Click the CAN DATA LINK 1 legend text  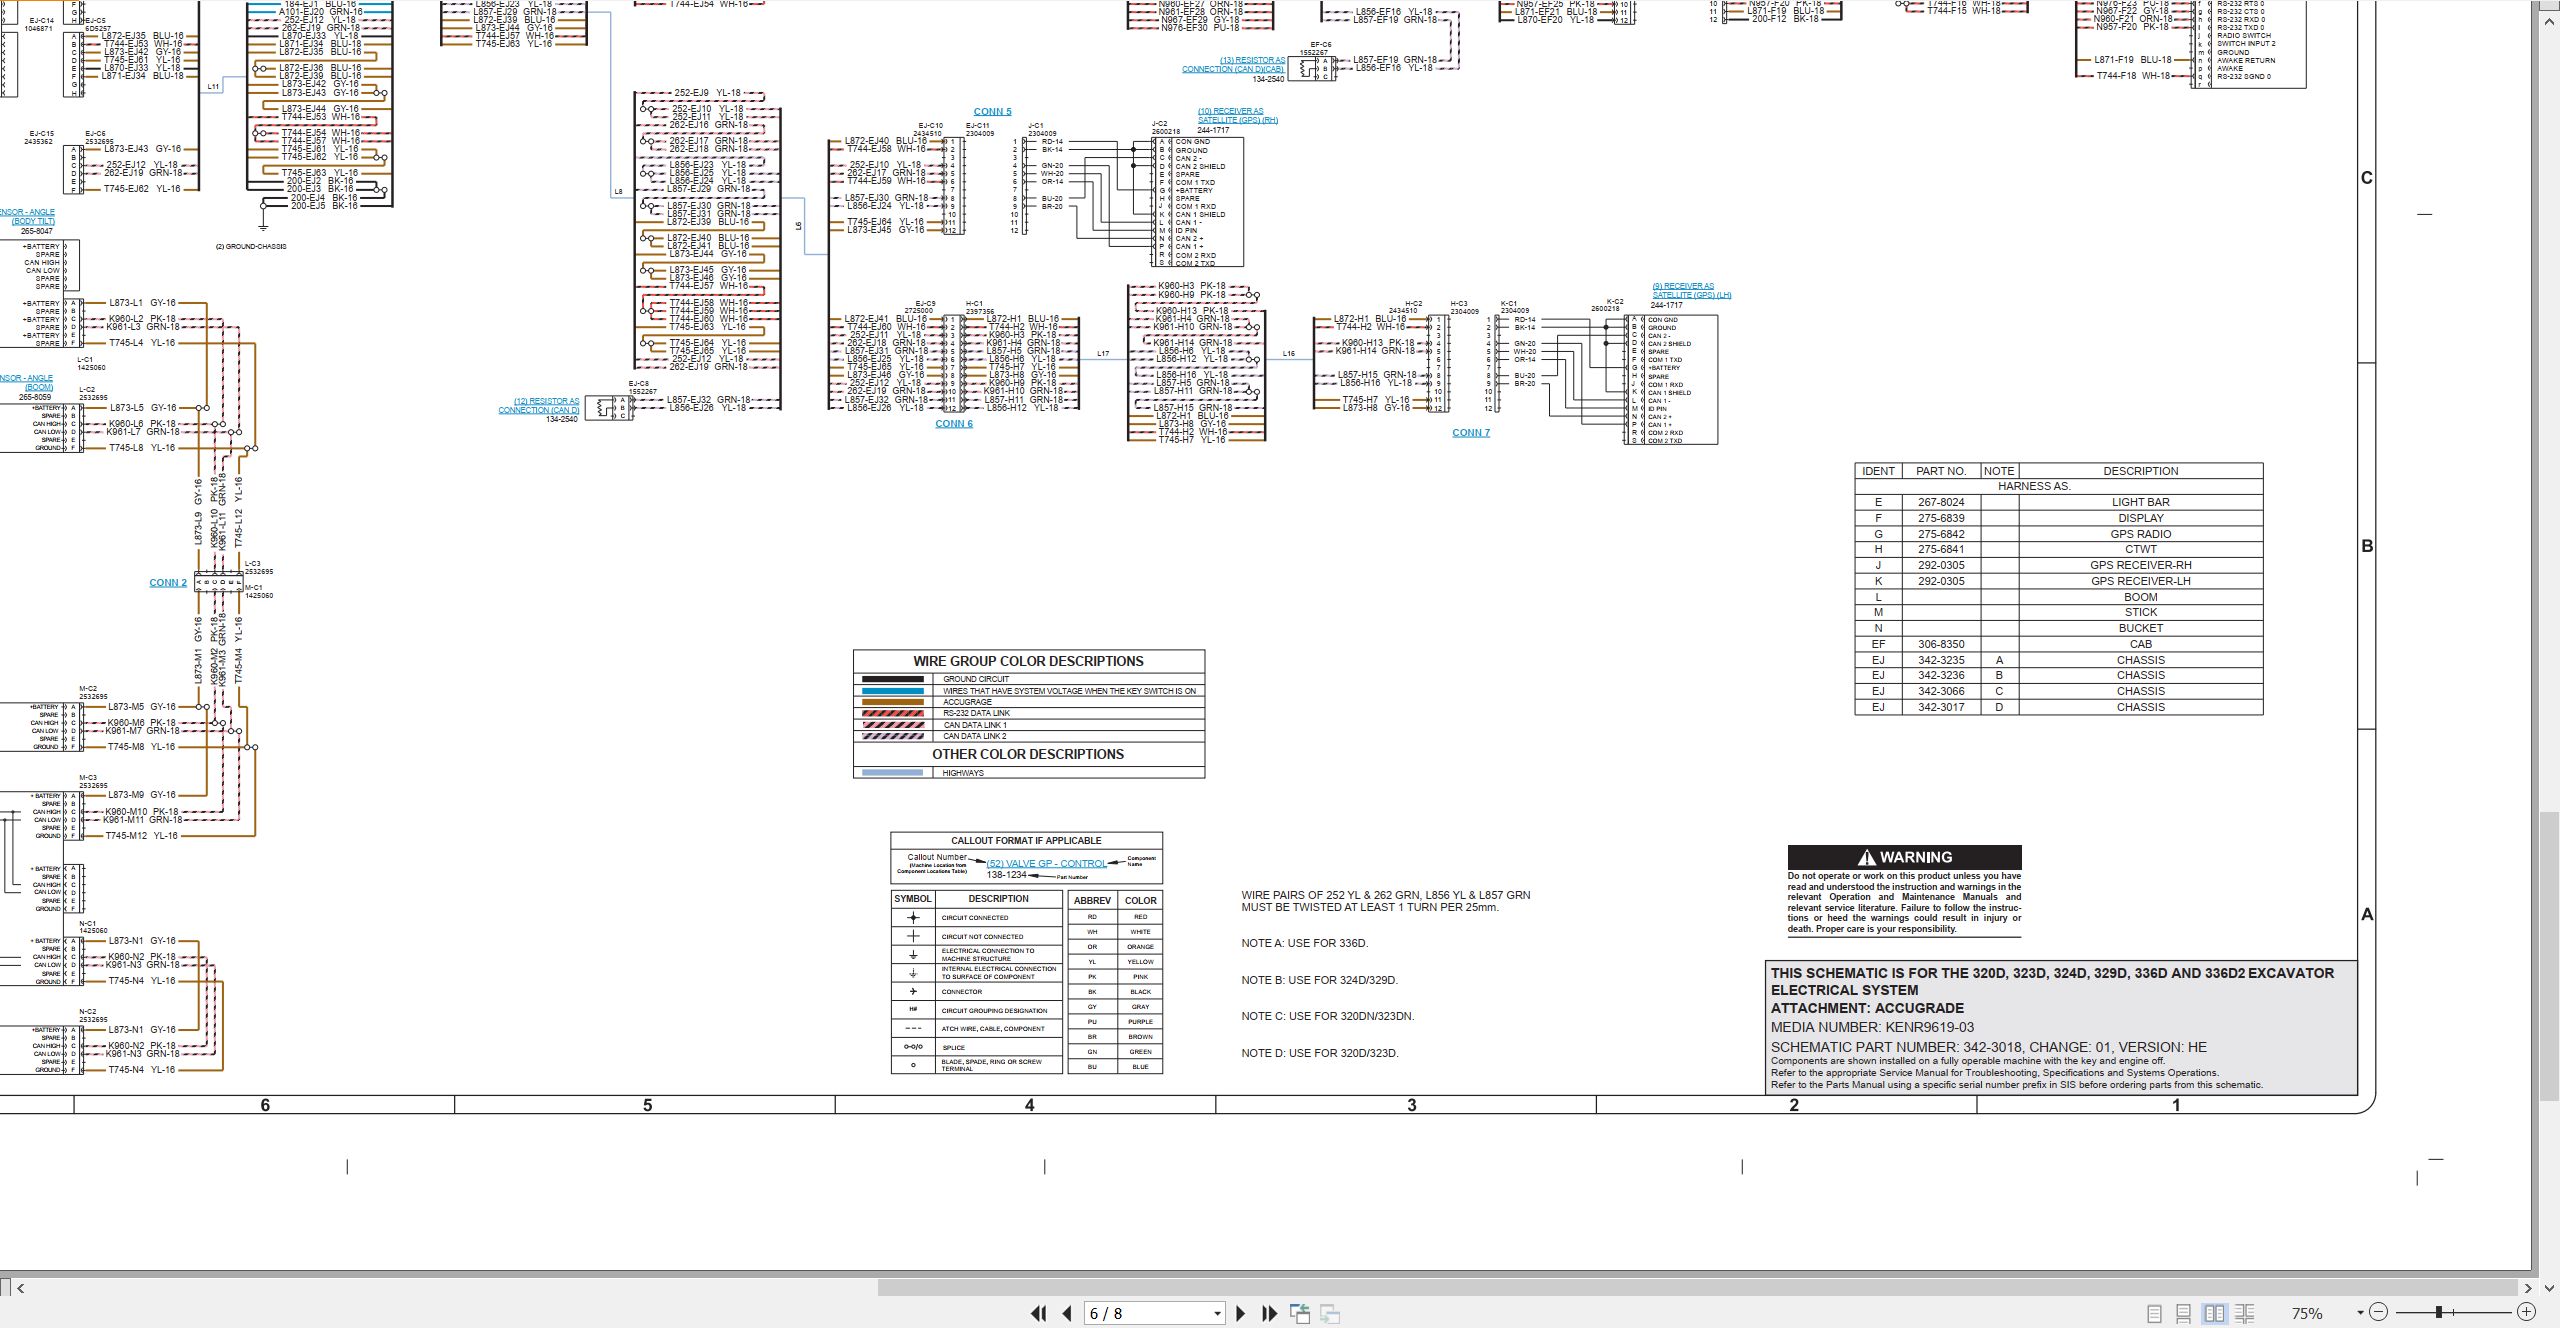pos(975,725)
